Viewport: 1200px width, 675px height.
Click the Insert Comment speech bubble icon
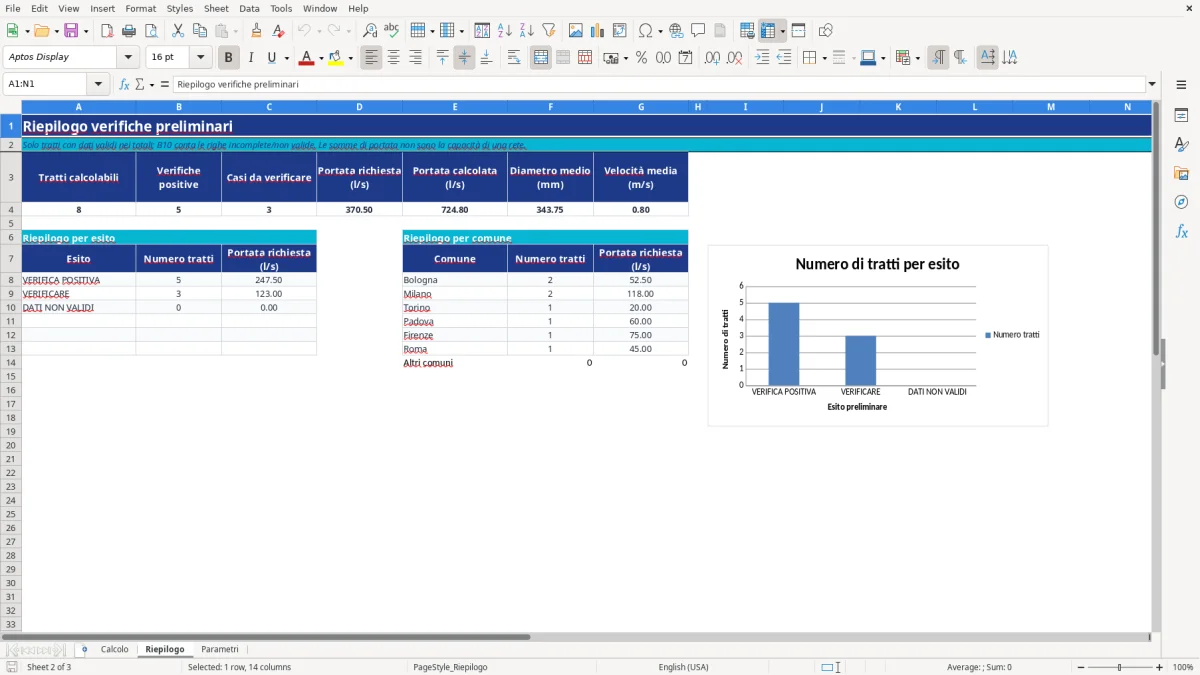[698, 31]
